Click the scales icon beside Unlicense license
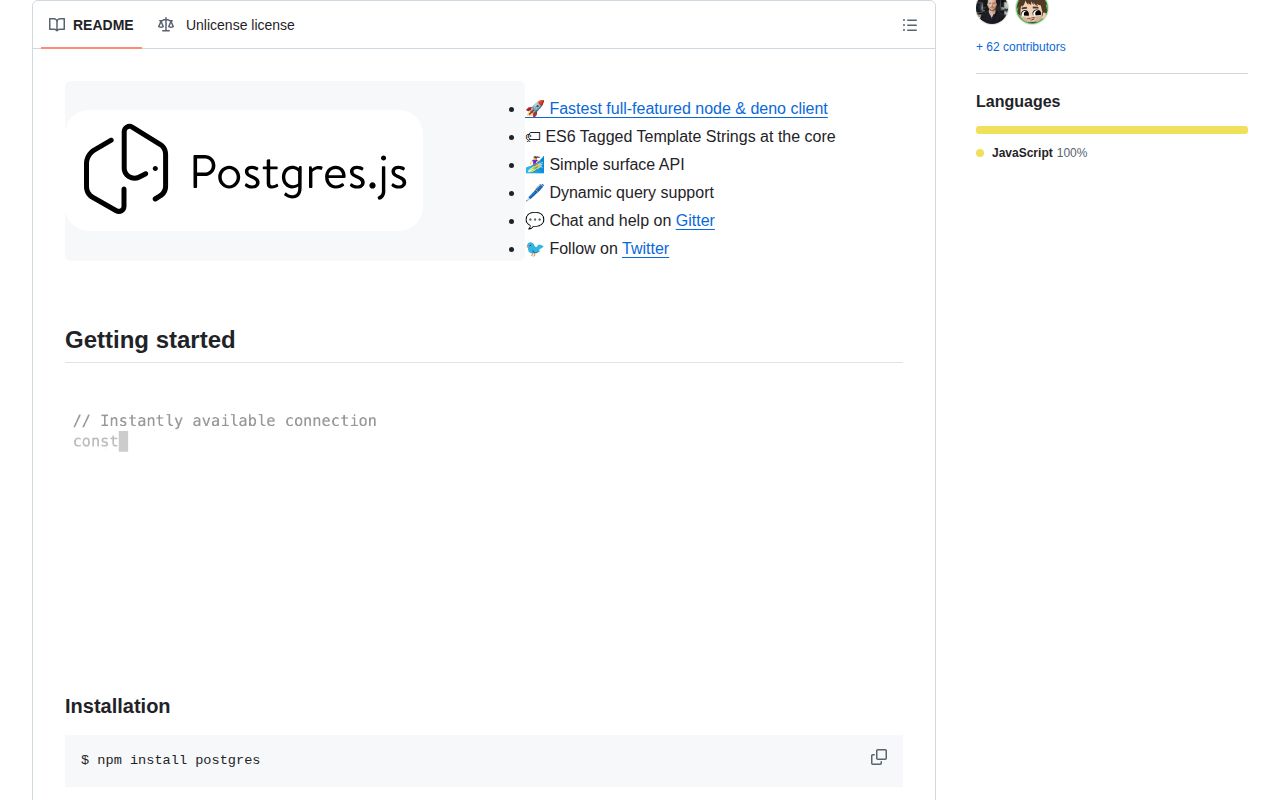The width and height of the screenshot is (1280, 800). pyautogui.click(x=166, y=25)
